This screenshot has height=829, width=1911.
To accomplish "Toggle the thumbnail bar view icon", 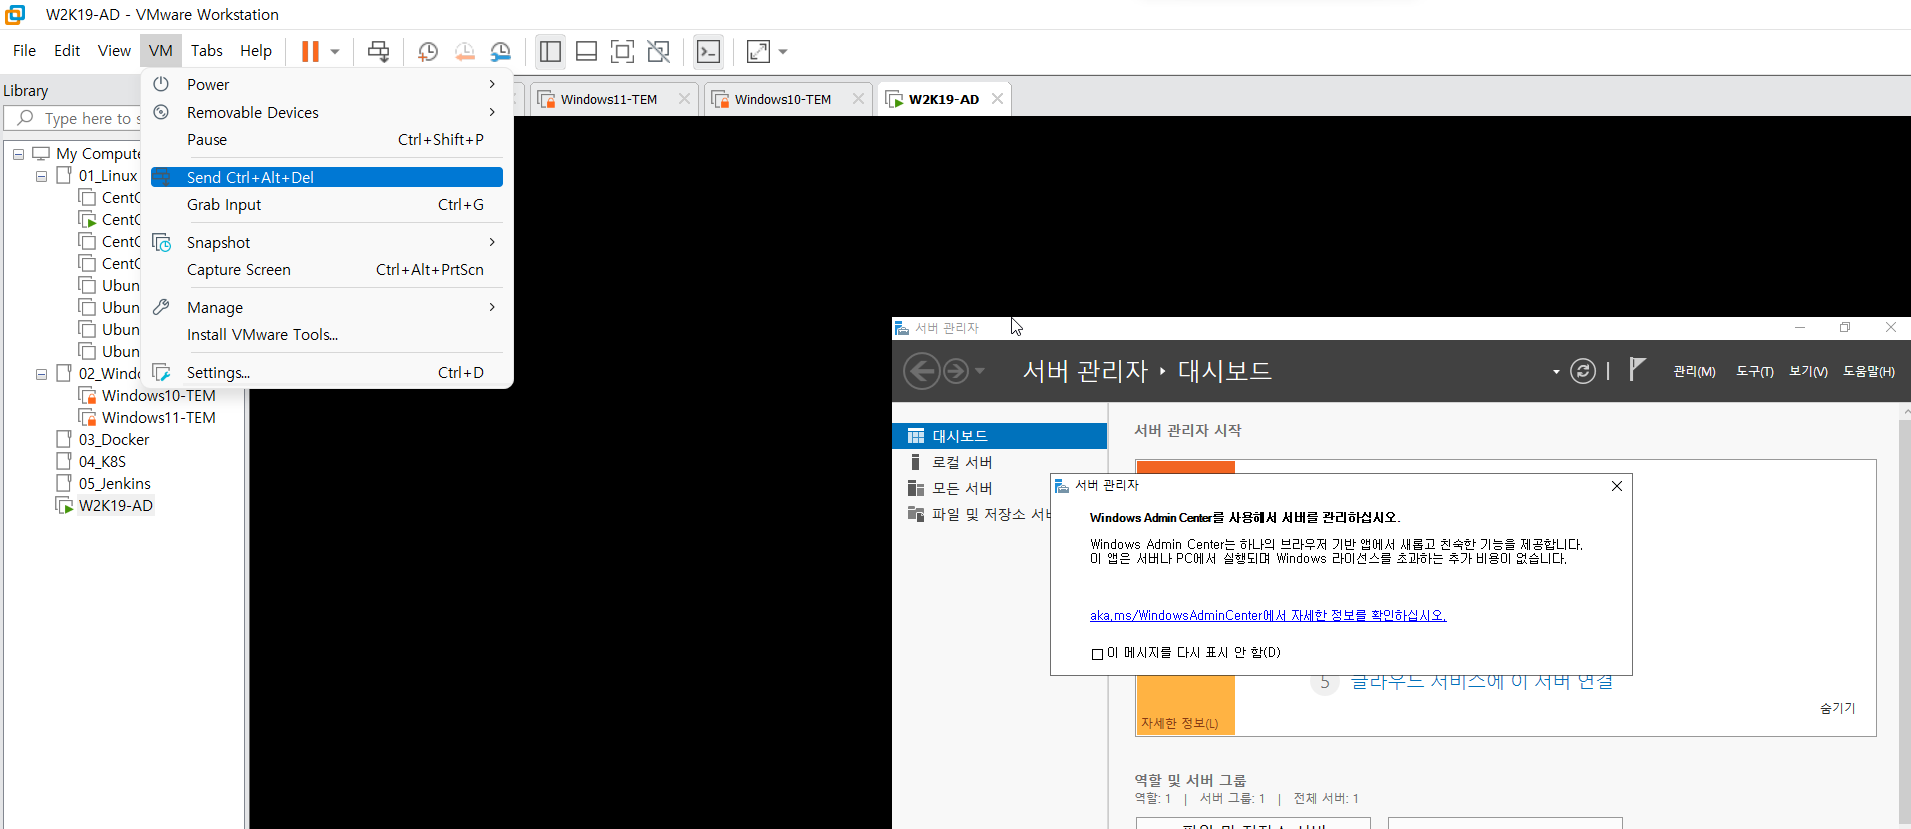I will (x=587, y=51).
